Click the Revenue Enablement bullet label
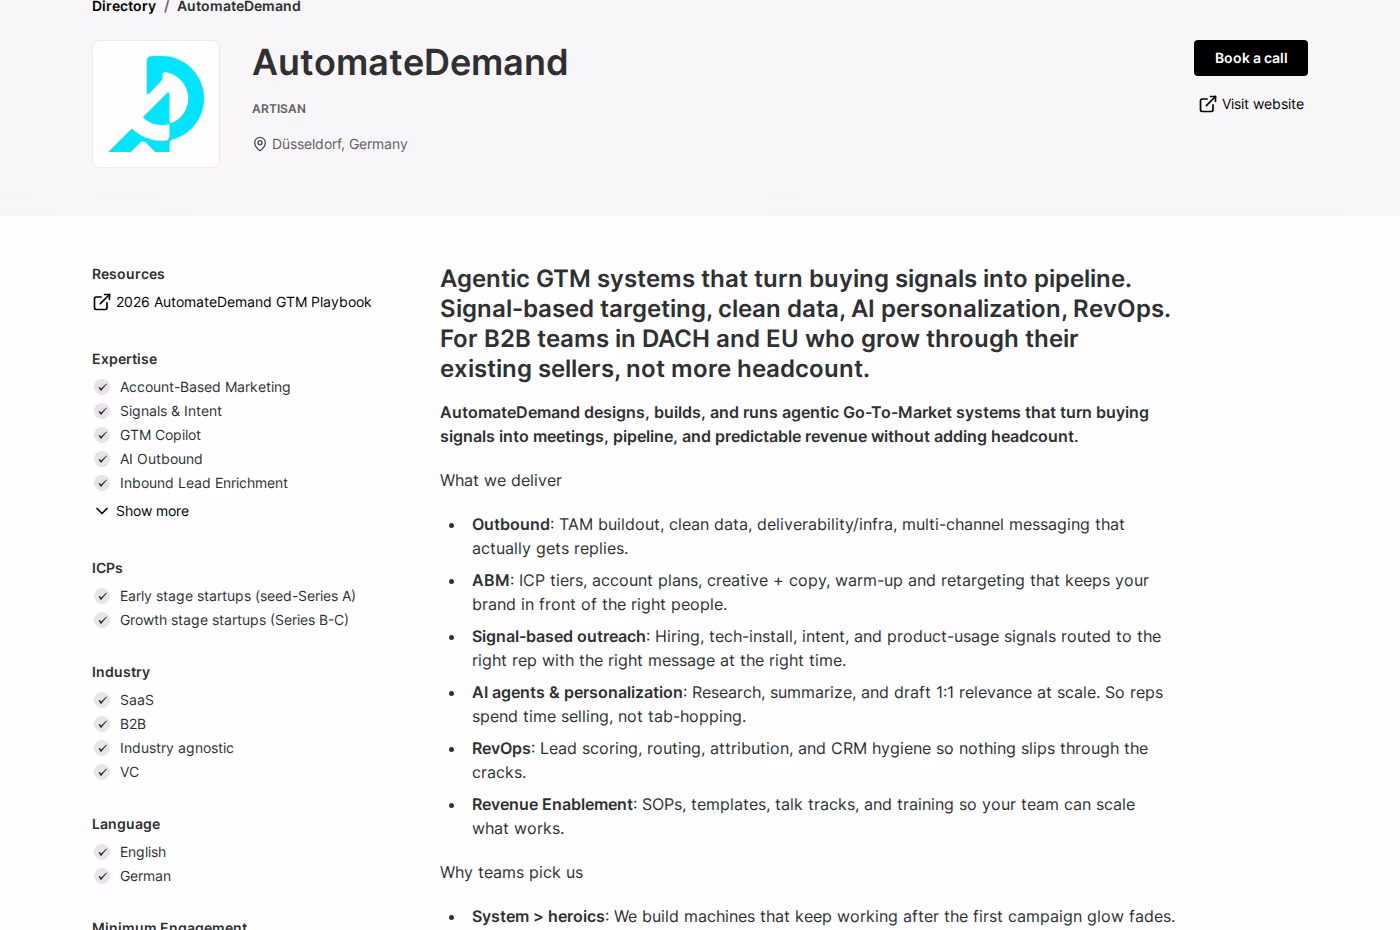Image resolution: width=1400 pixels, height=930 pixels. pos(553,804)
